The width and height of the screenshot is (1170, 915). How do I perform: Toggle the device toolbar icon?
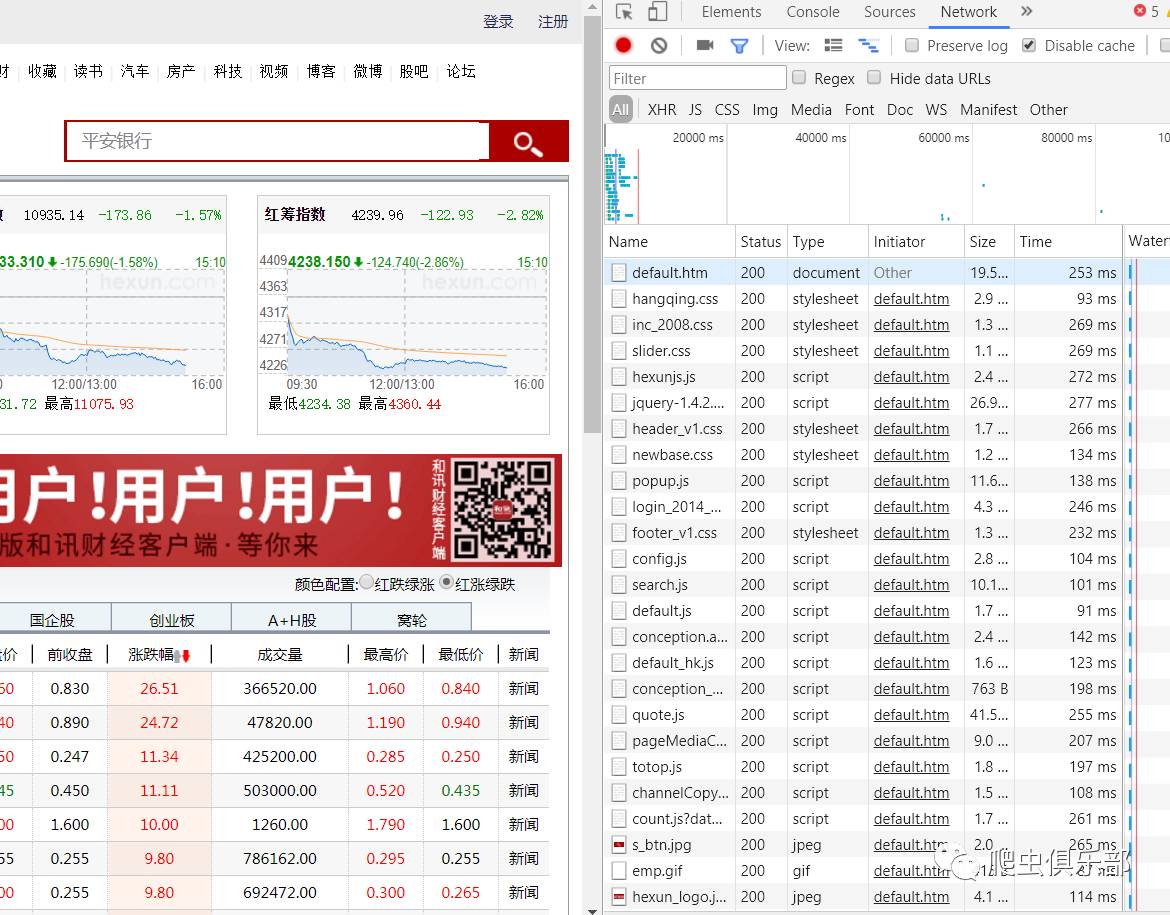tap(657, 12)
